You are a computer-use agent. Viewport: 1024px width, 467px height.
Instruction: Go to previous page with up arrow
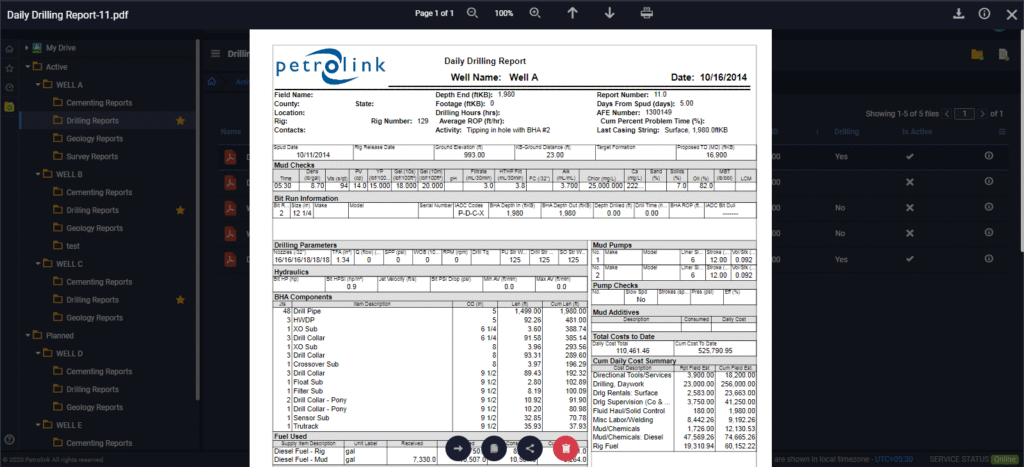pyautogui.click(x=572, y=13)
